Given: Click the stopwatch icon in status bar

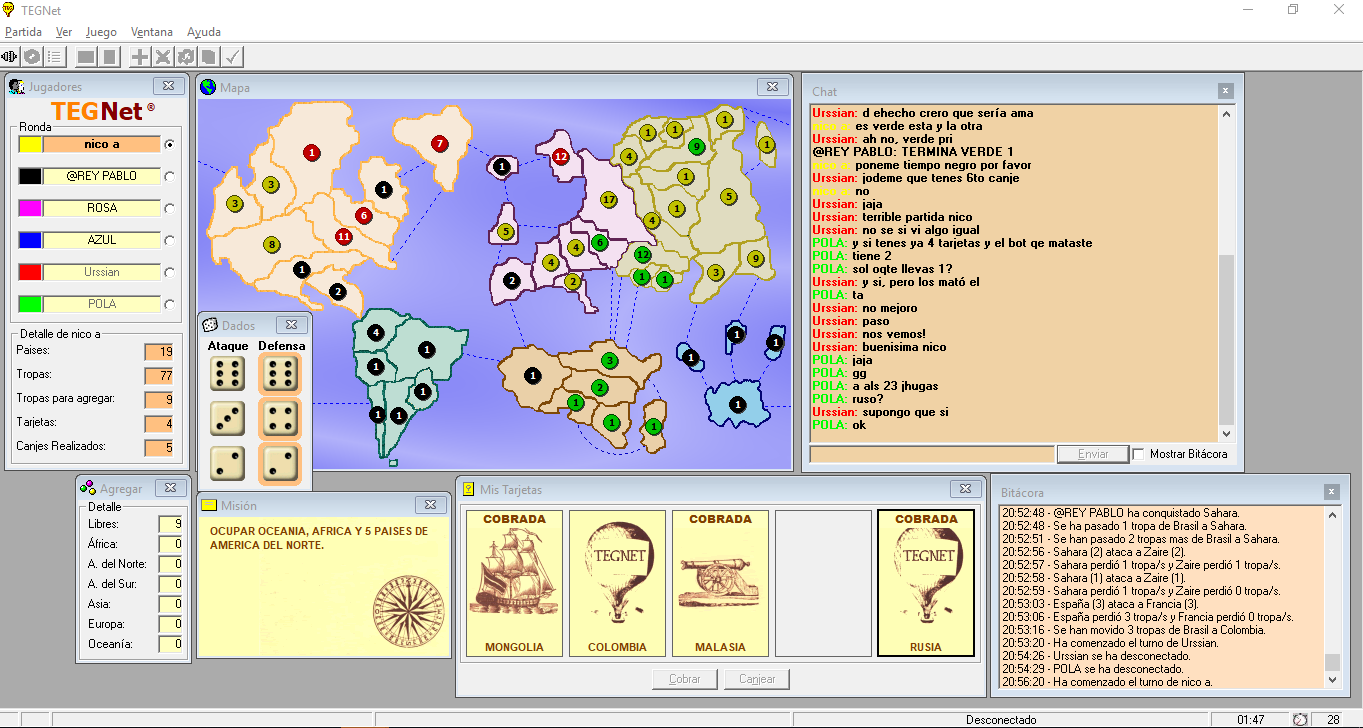Looking at the screenshot, I should (x=1300, y=719).
